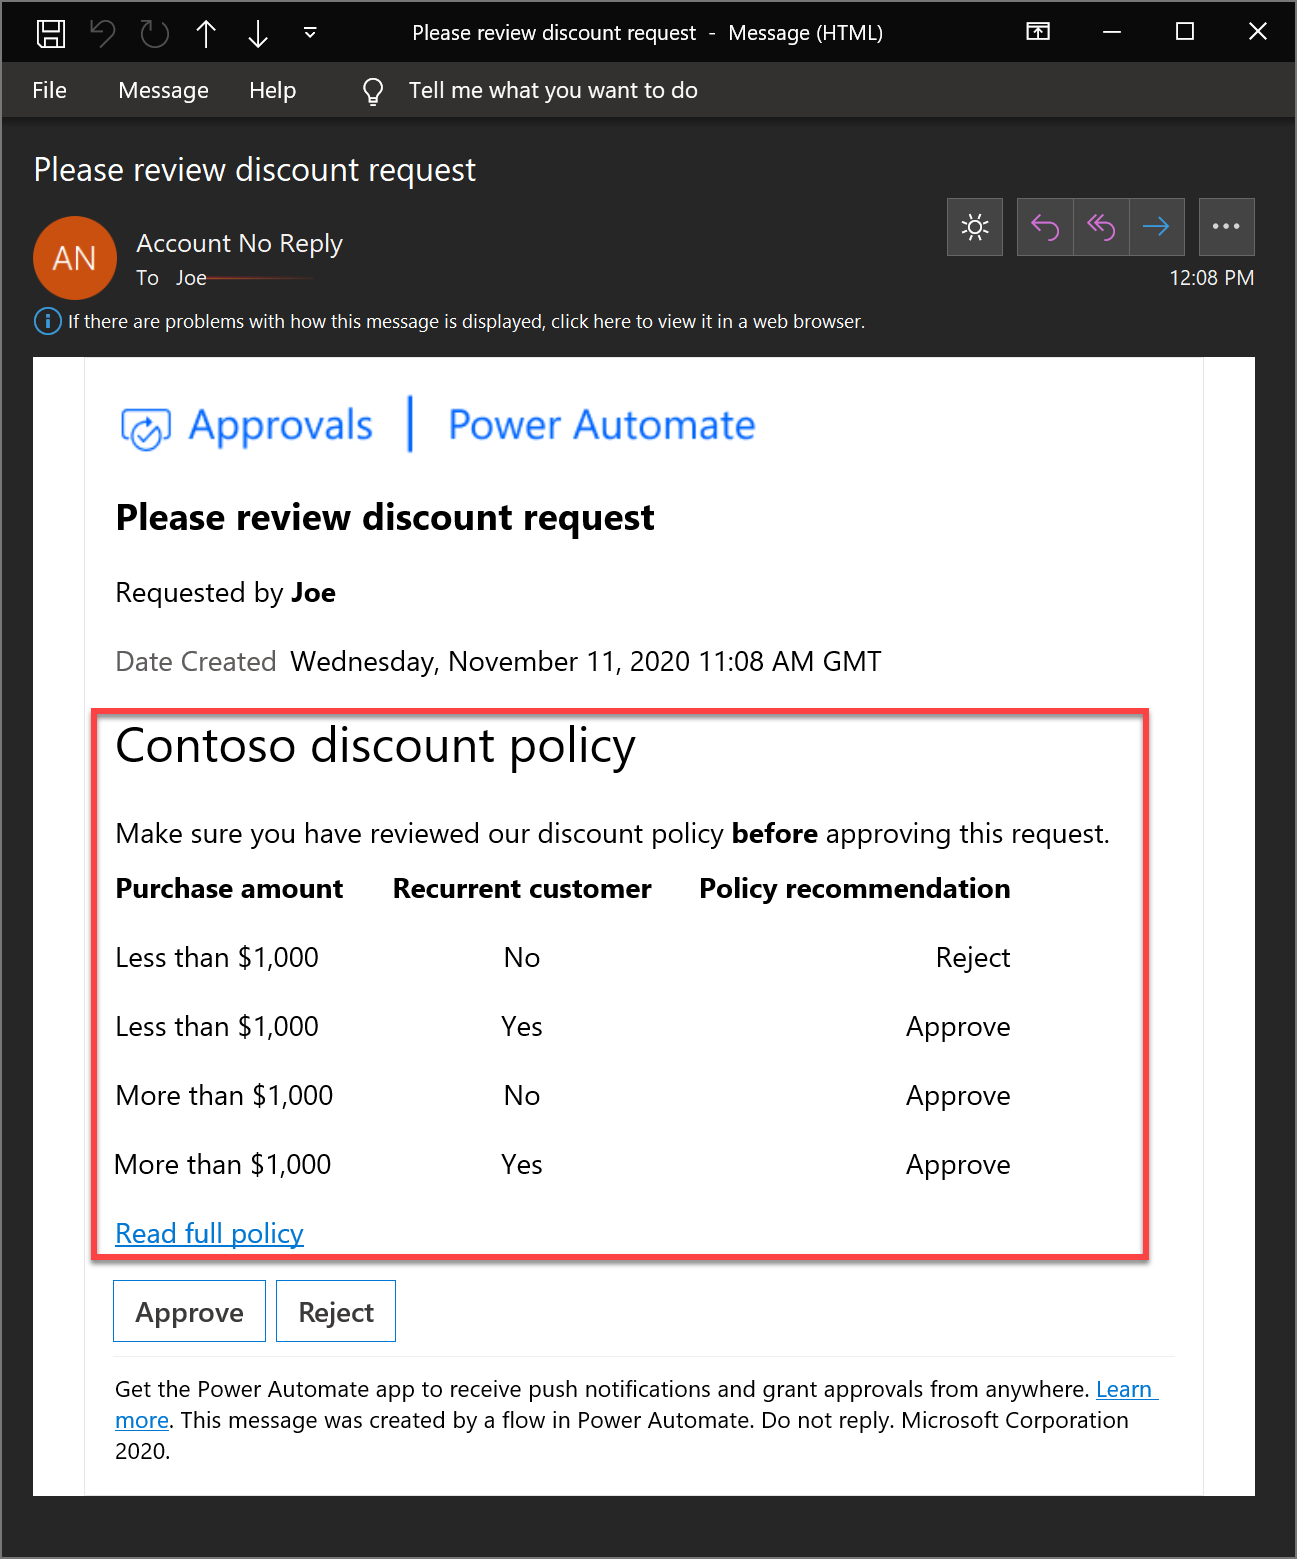Click the Contoso discount policy heading
This screenshot has height=1559, width=1297.
click(x=375, y=746)
